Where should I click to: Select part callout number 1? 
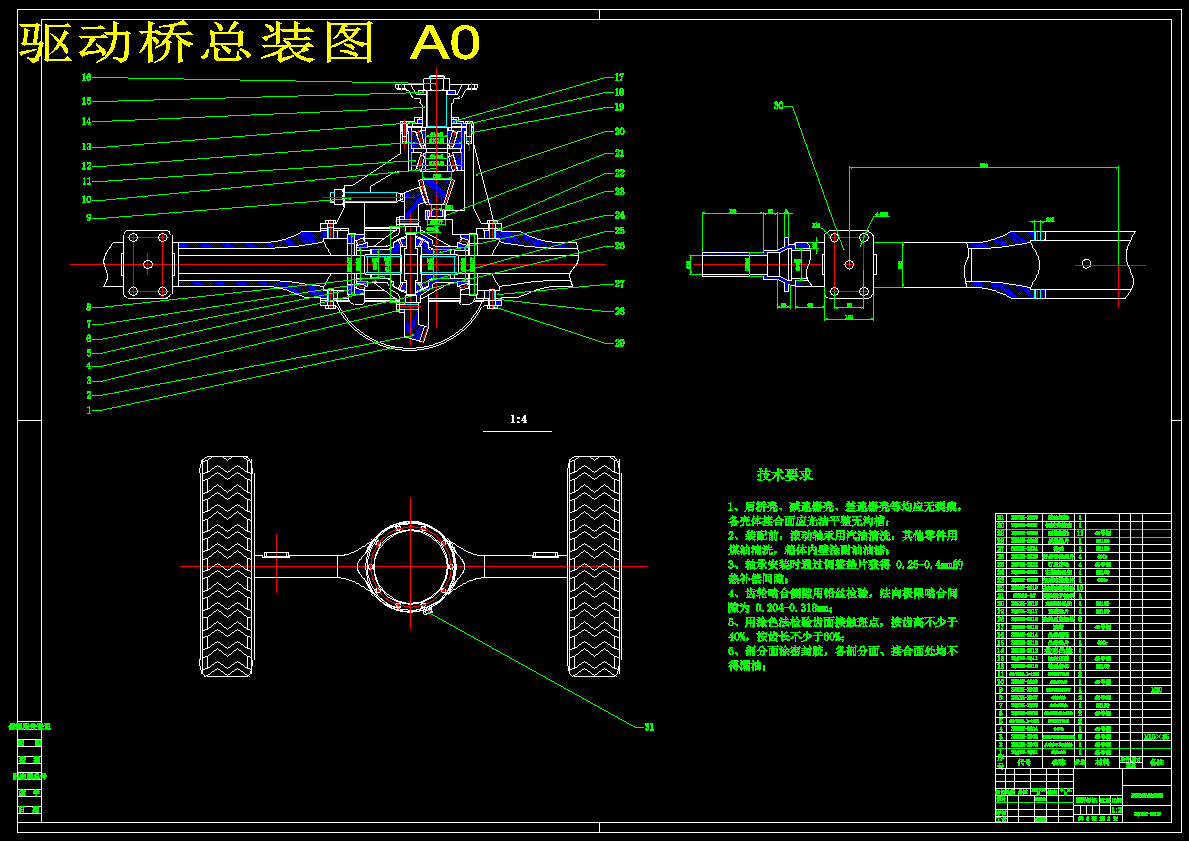(89, 410)
